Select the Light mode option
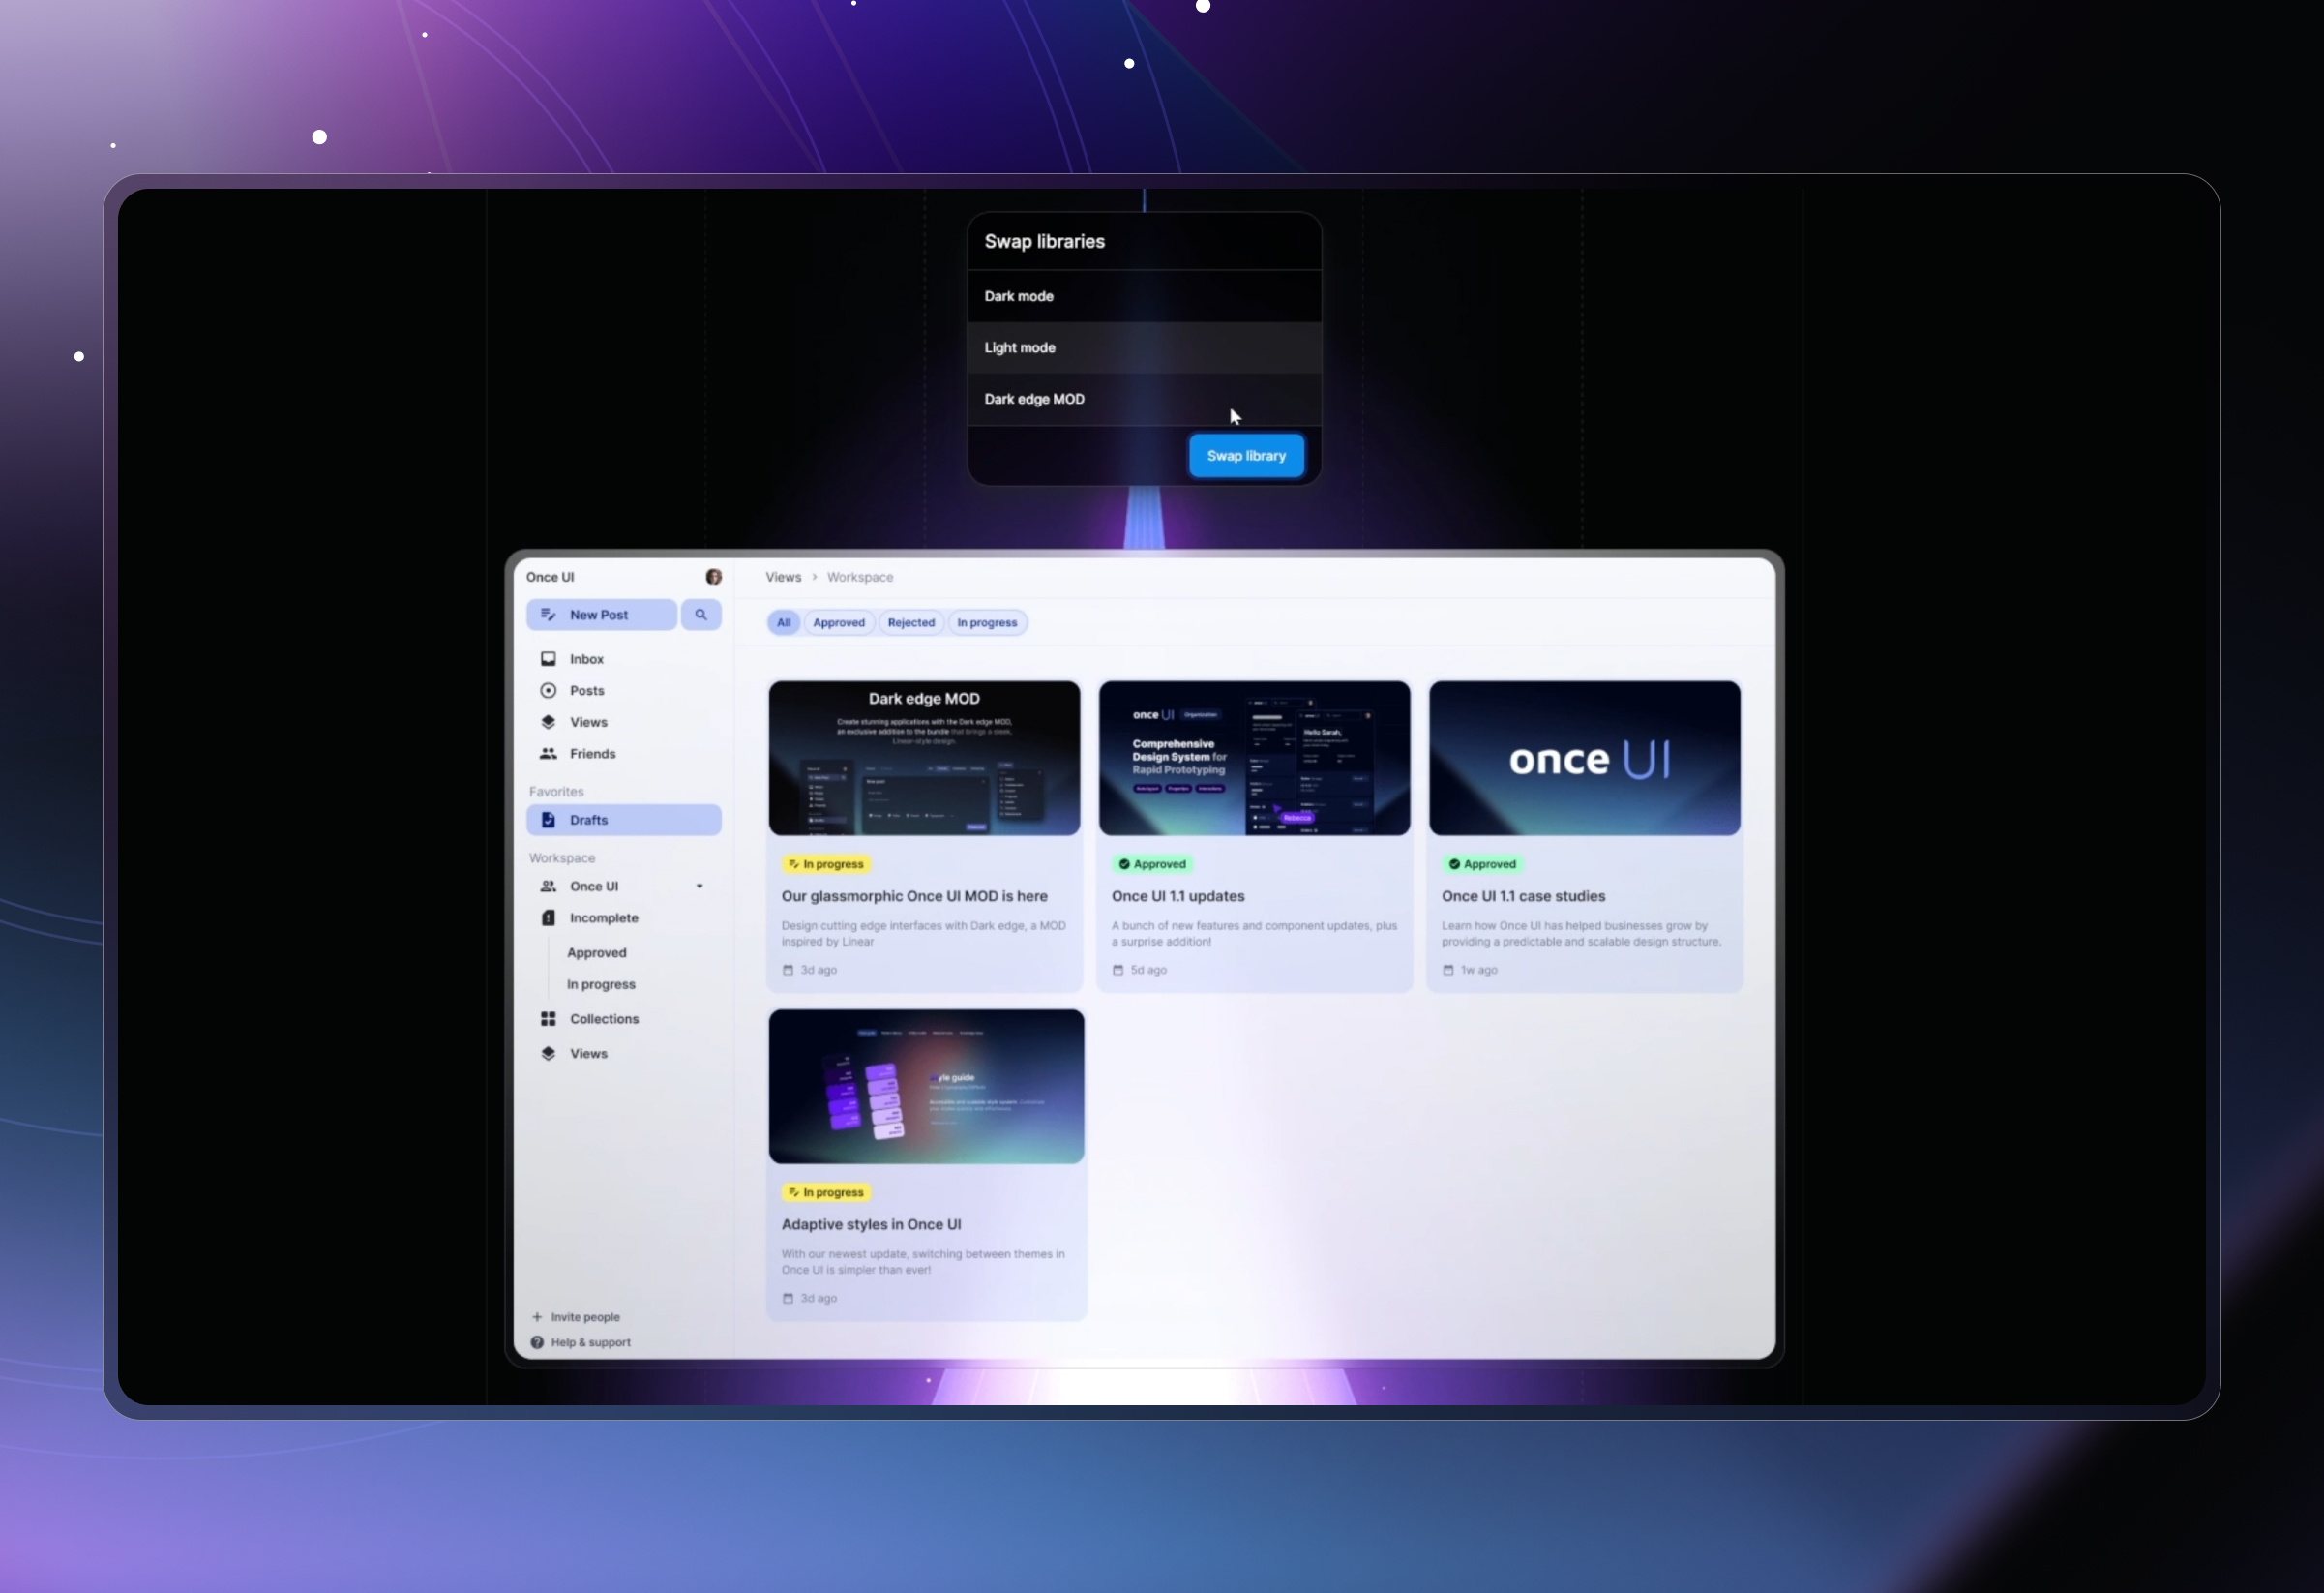Screen dimensions: 2324x1593 1143,347
